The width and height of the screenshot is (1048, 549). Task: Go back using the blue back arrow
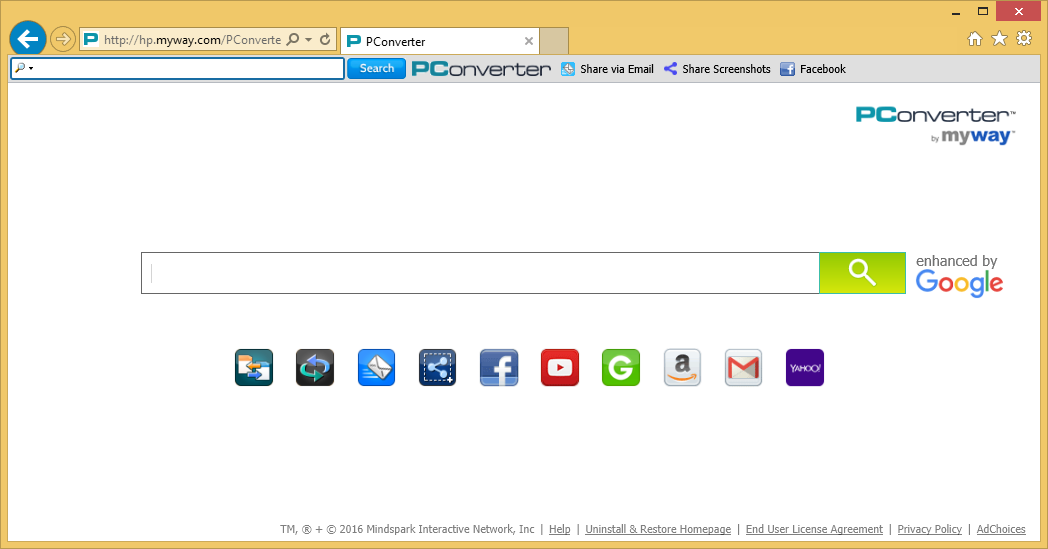point(27,39)
